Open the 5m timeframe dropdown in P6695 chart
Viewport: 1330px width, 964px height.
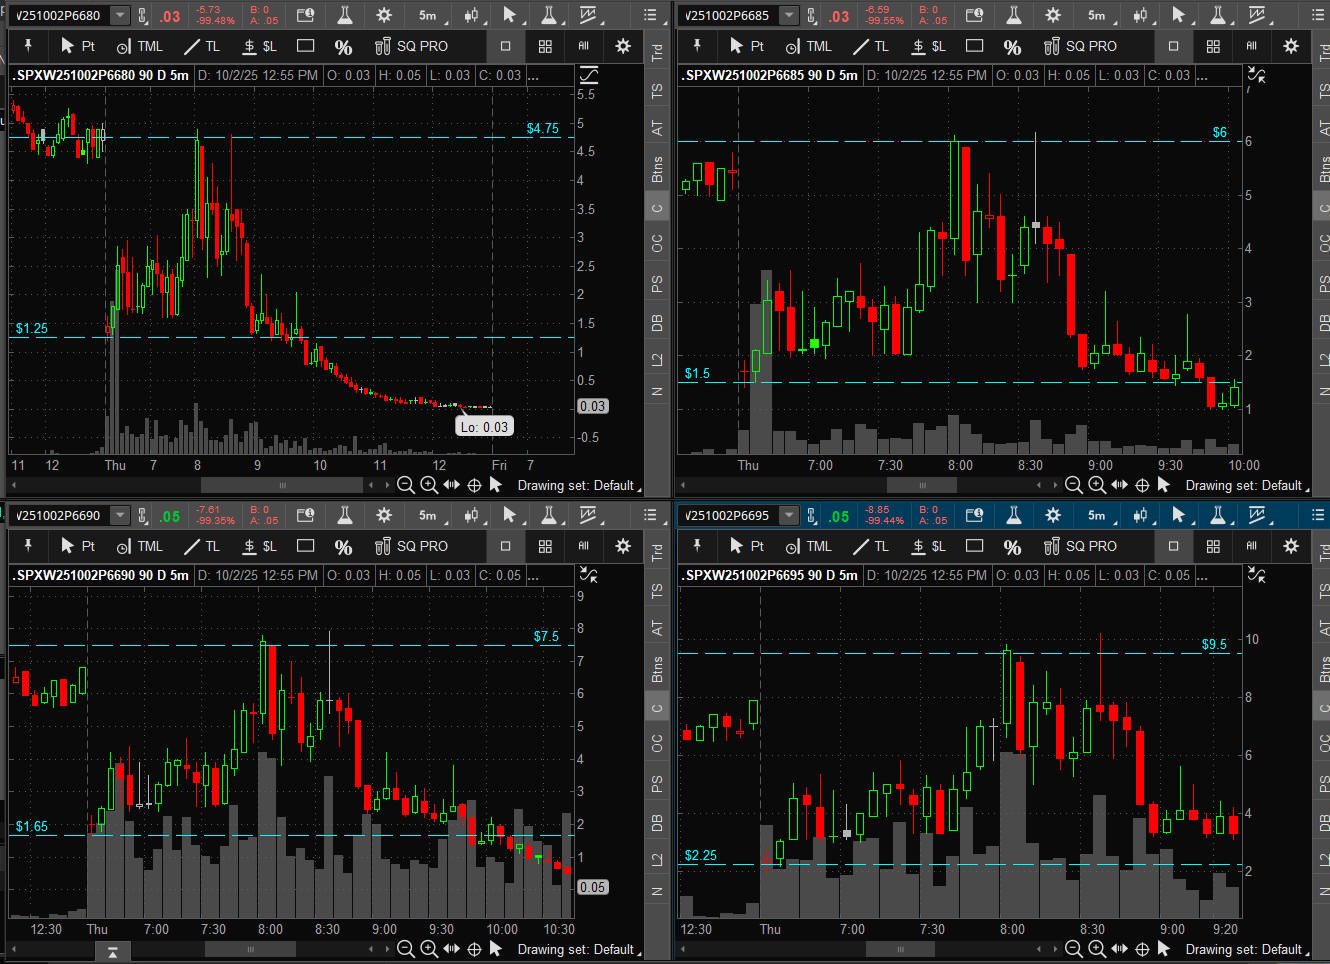pyautogui.click(x=1096, y=515)
